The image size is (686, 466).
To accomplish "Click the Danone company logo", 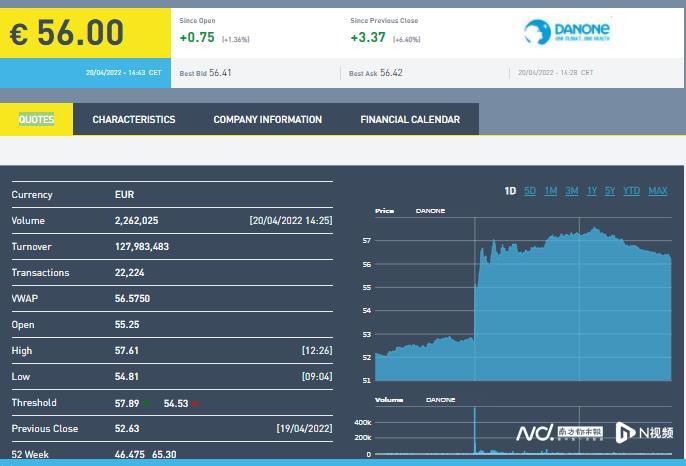I will pos(567,32).
